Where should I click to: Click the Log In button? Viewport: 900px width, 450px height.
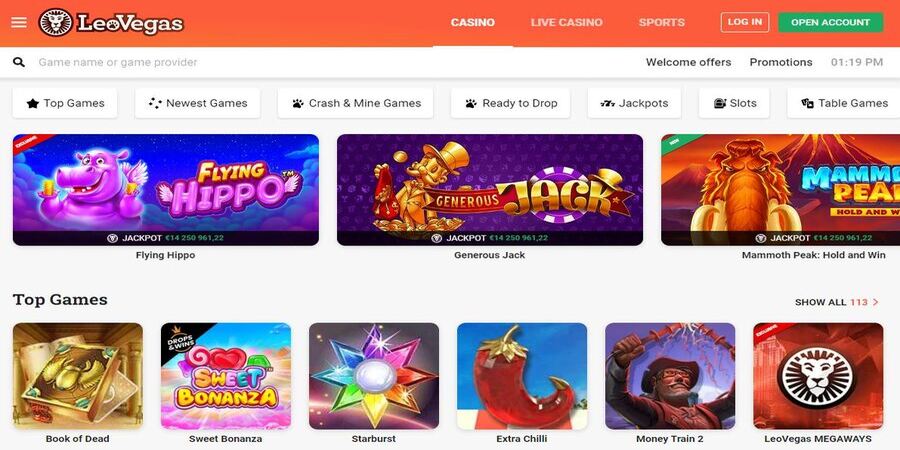point(745,22)
